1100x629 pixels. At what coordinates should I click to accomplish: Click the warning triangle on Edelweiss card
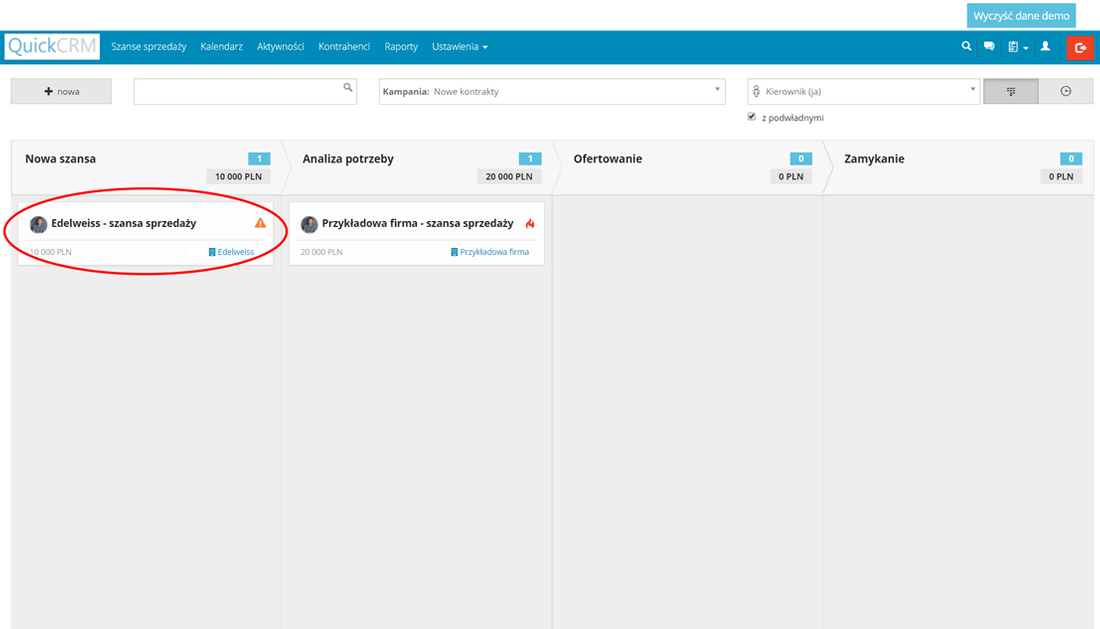[x=260, y=224]
